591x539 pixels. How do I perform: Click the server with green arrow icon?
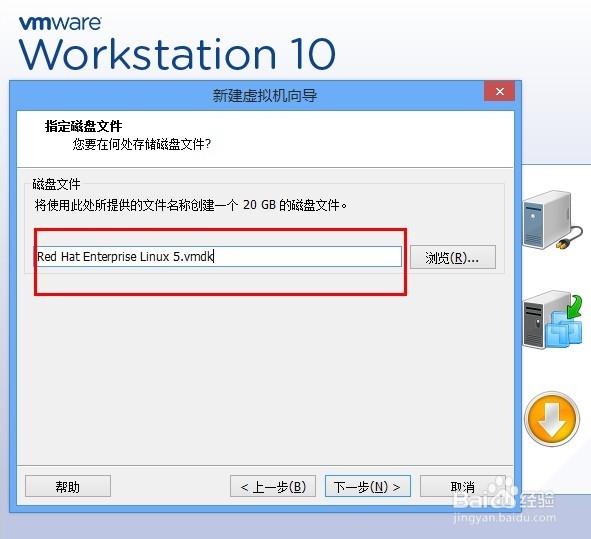coord(553,320)
